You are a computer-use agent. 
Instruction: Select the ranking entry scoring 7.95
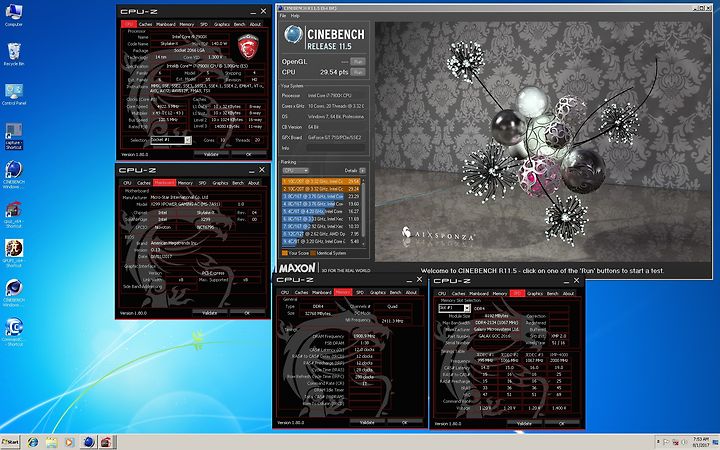[x=321, y=234]
